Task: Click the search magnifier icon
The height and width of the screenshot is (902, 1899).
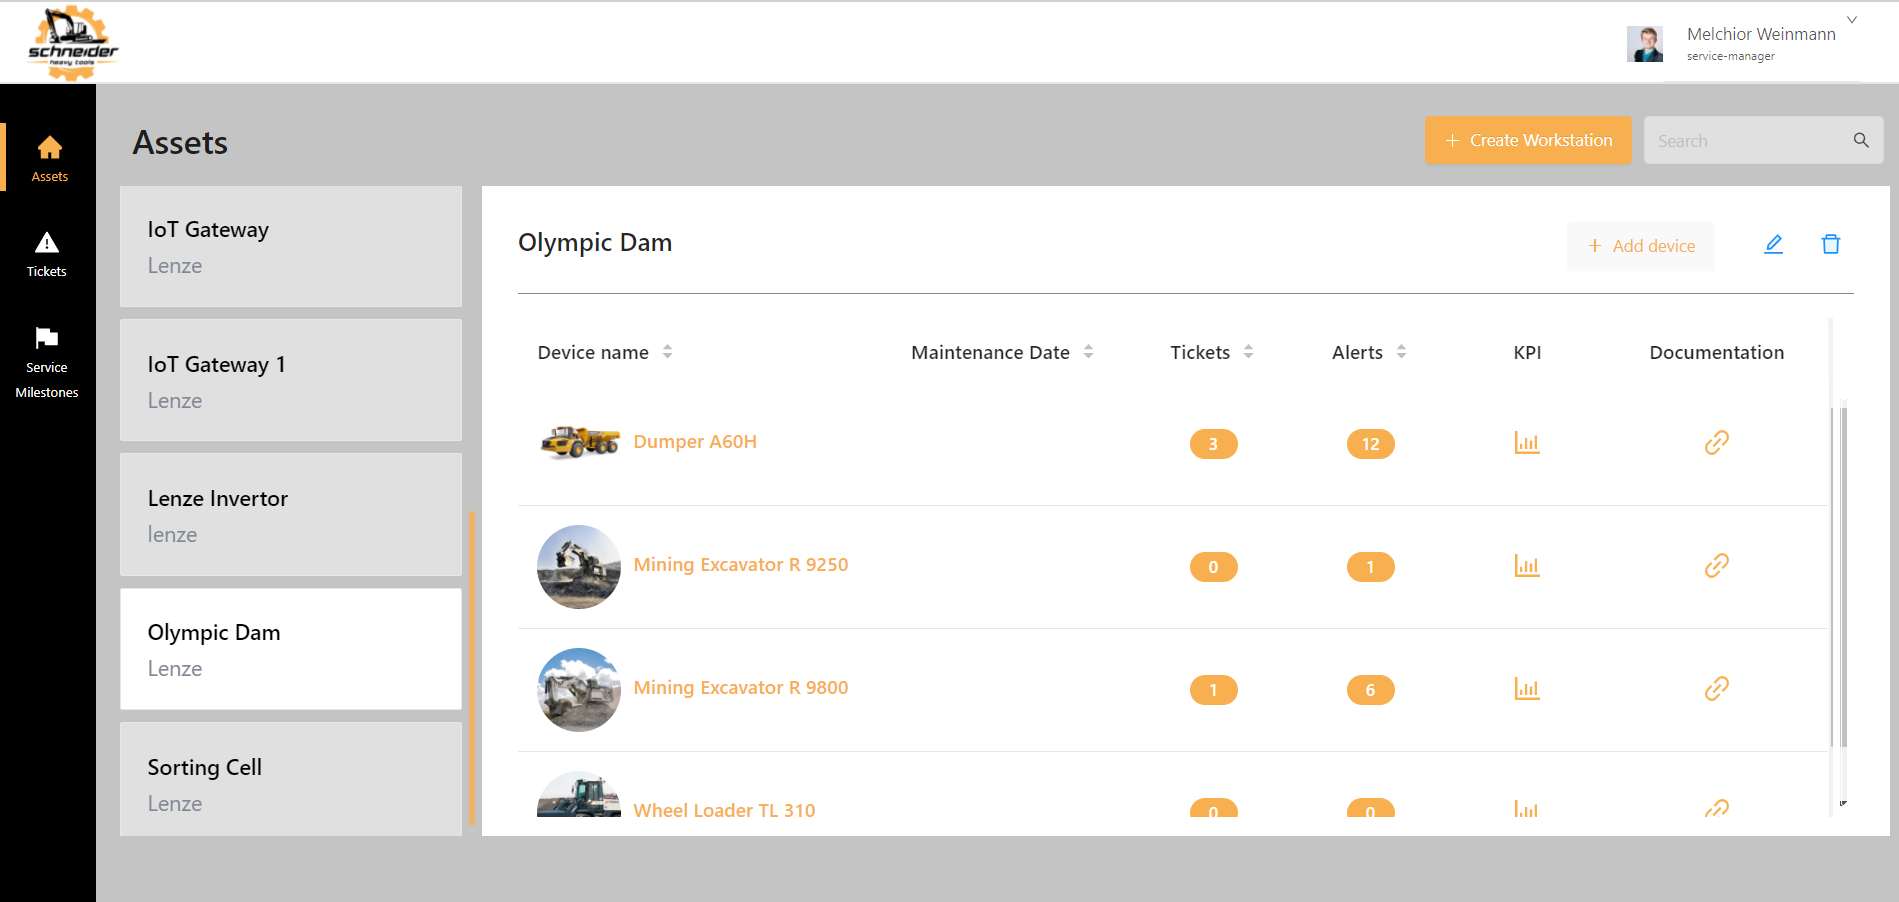Action: coord(1860,140)
